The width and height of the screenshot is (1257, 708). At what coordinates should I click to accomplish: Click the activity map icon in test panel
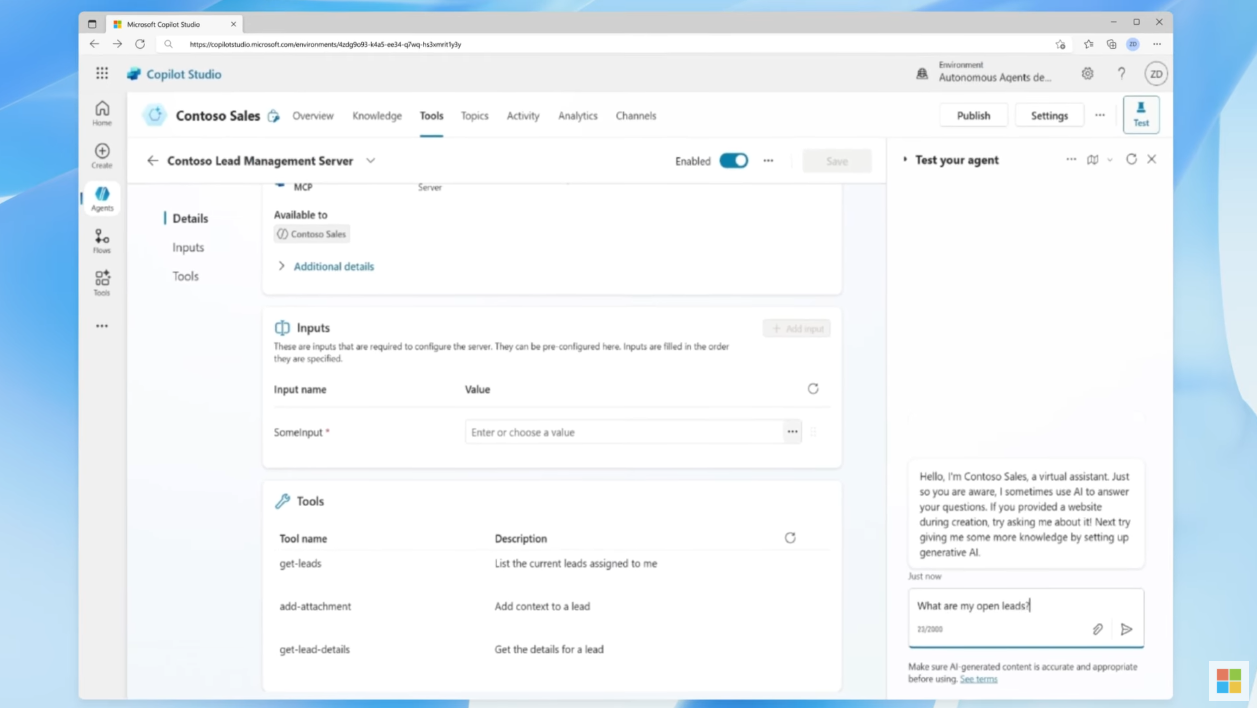[1093, 159]
